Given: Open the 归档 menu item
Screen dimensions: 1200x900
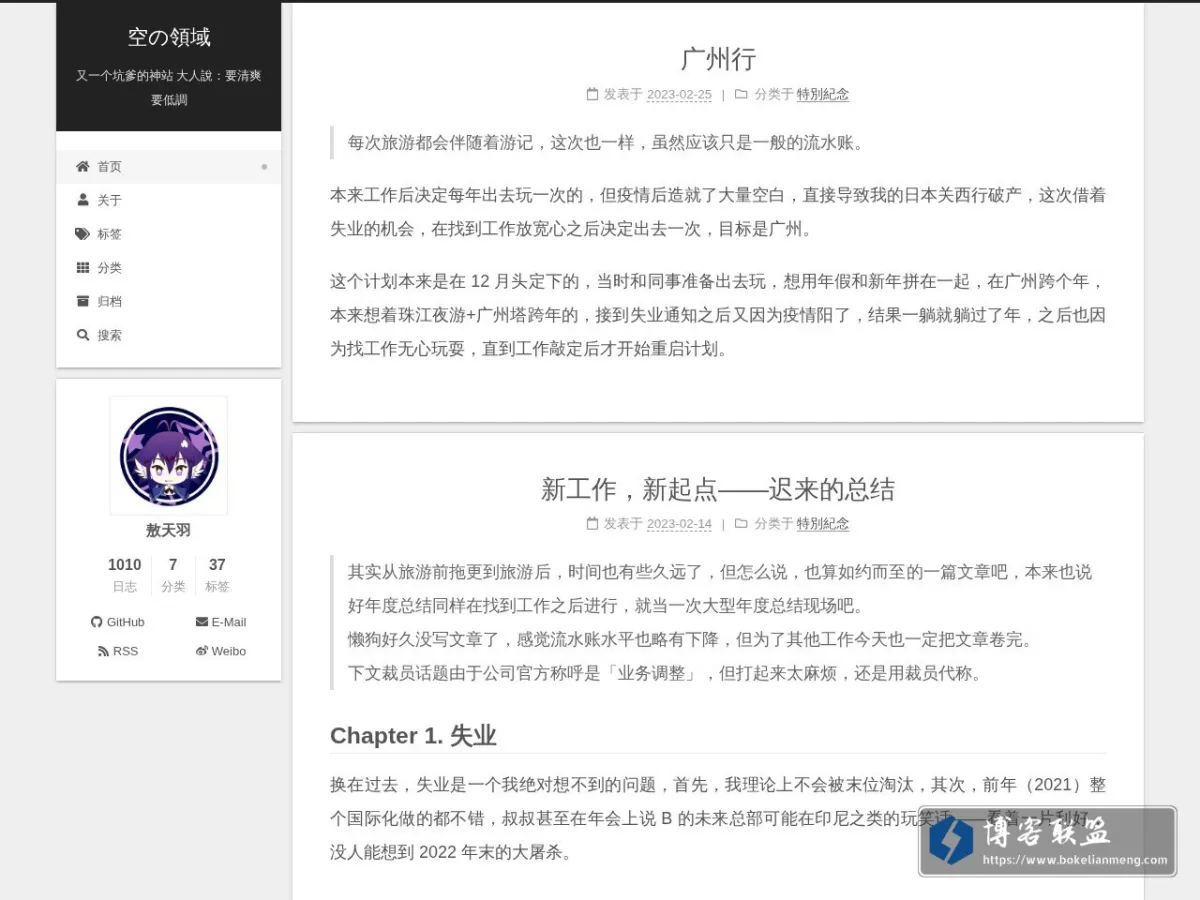Looking at the screenshot, I should [168, 301].
